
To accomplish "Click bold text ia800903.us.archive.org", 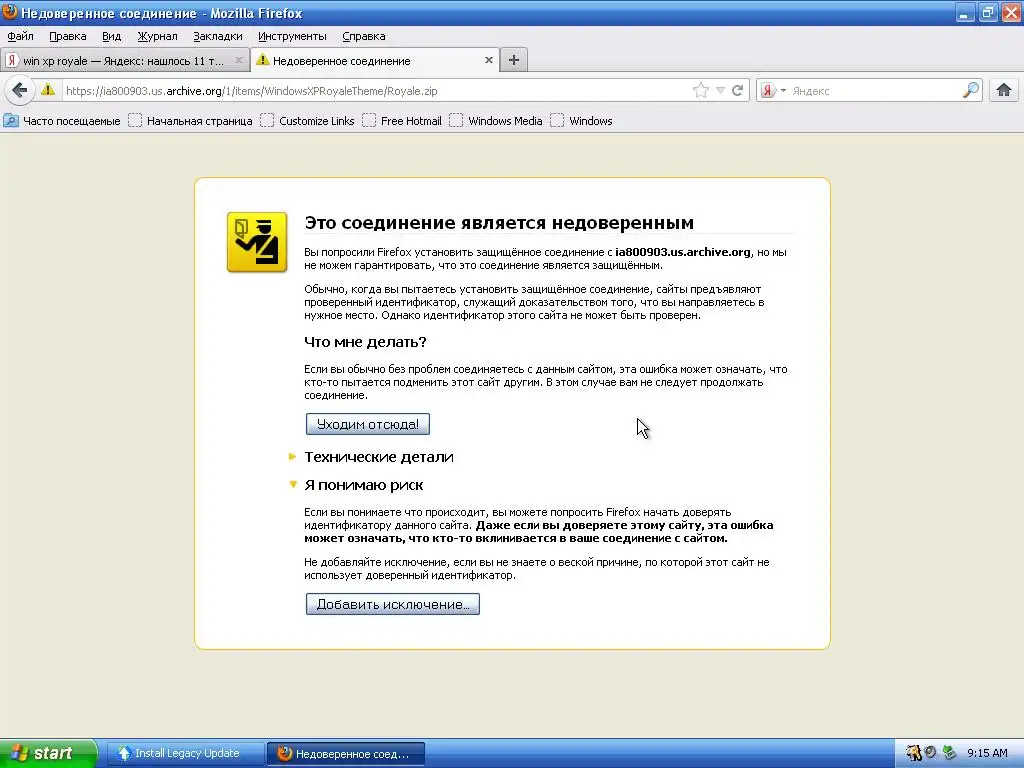I will click(683, 252).
